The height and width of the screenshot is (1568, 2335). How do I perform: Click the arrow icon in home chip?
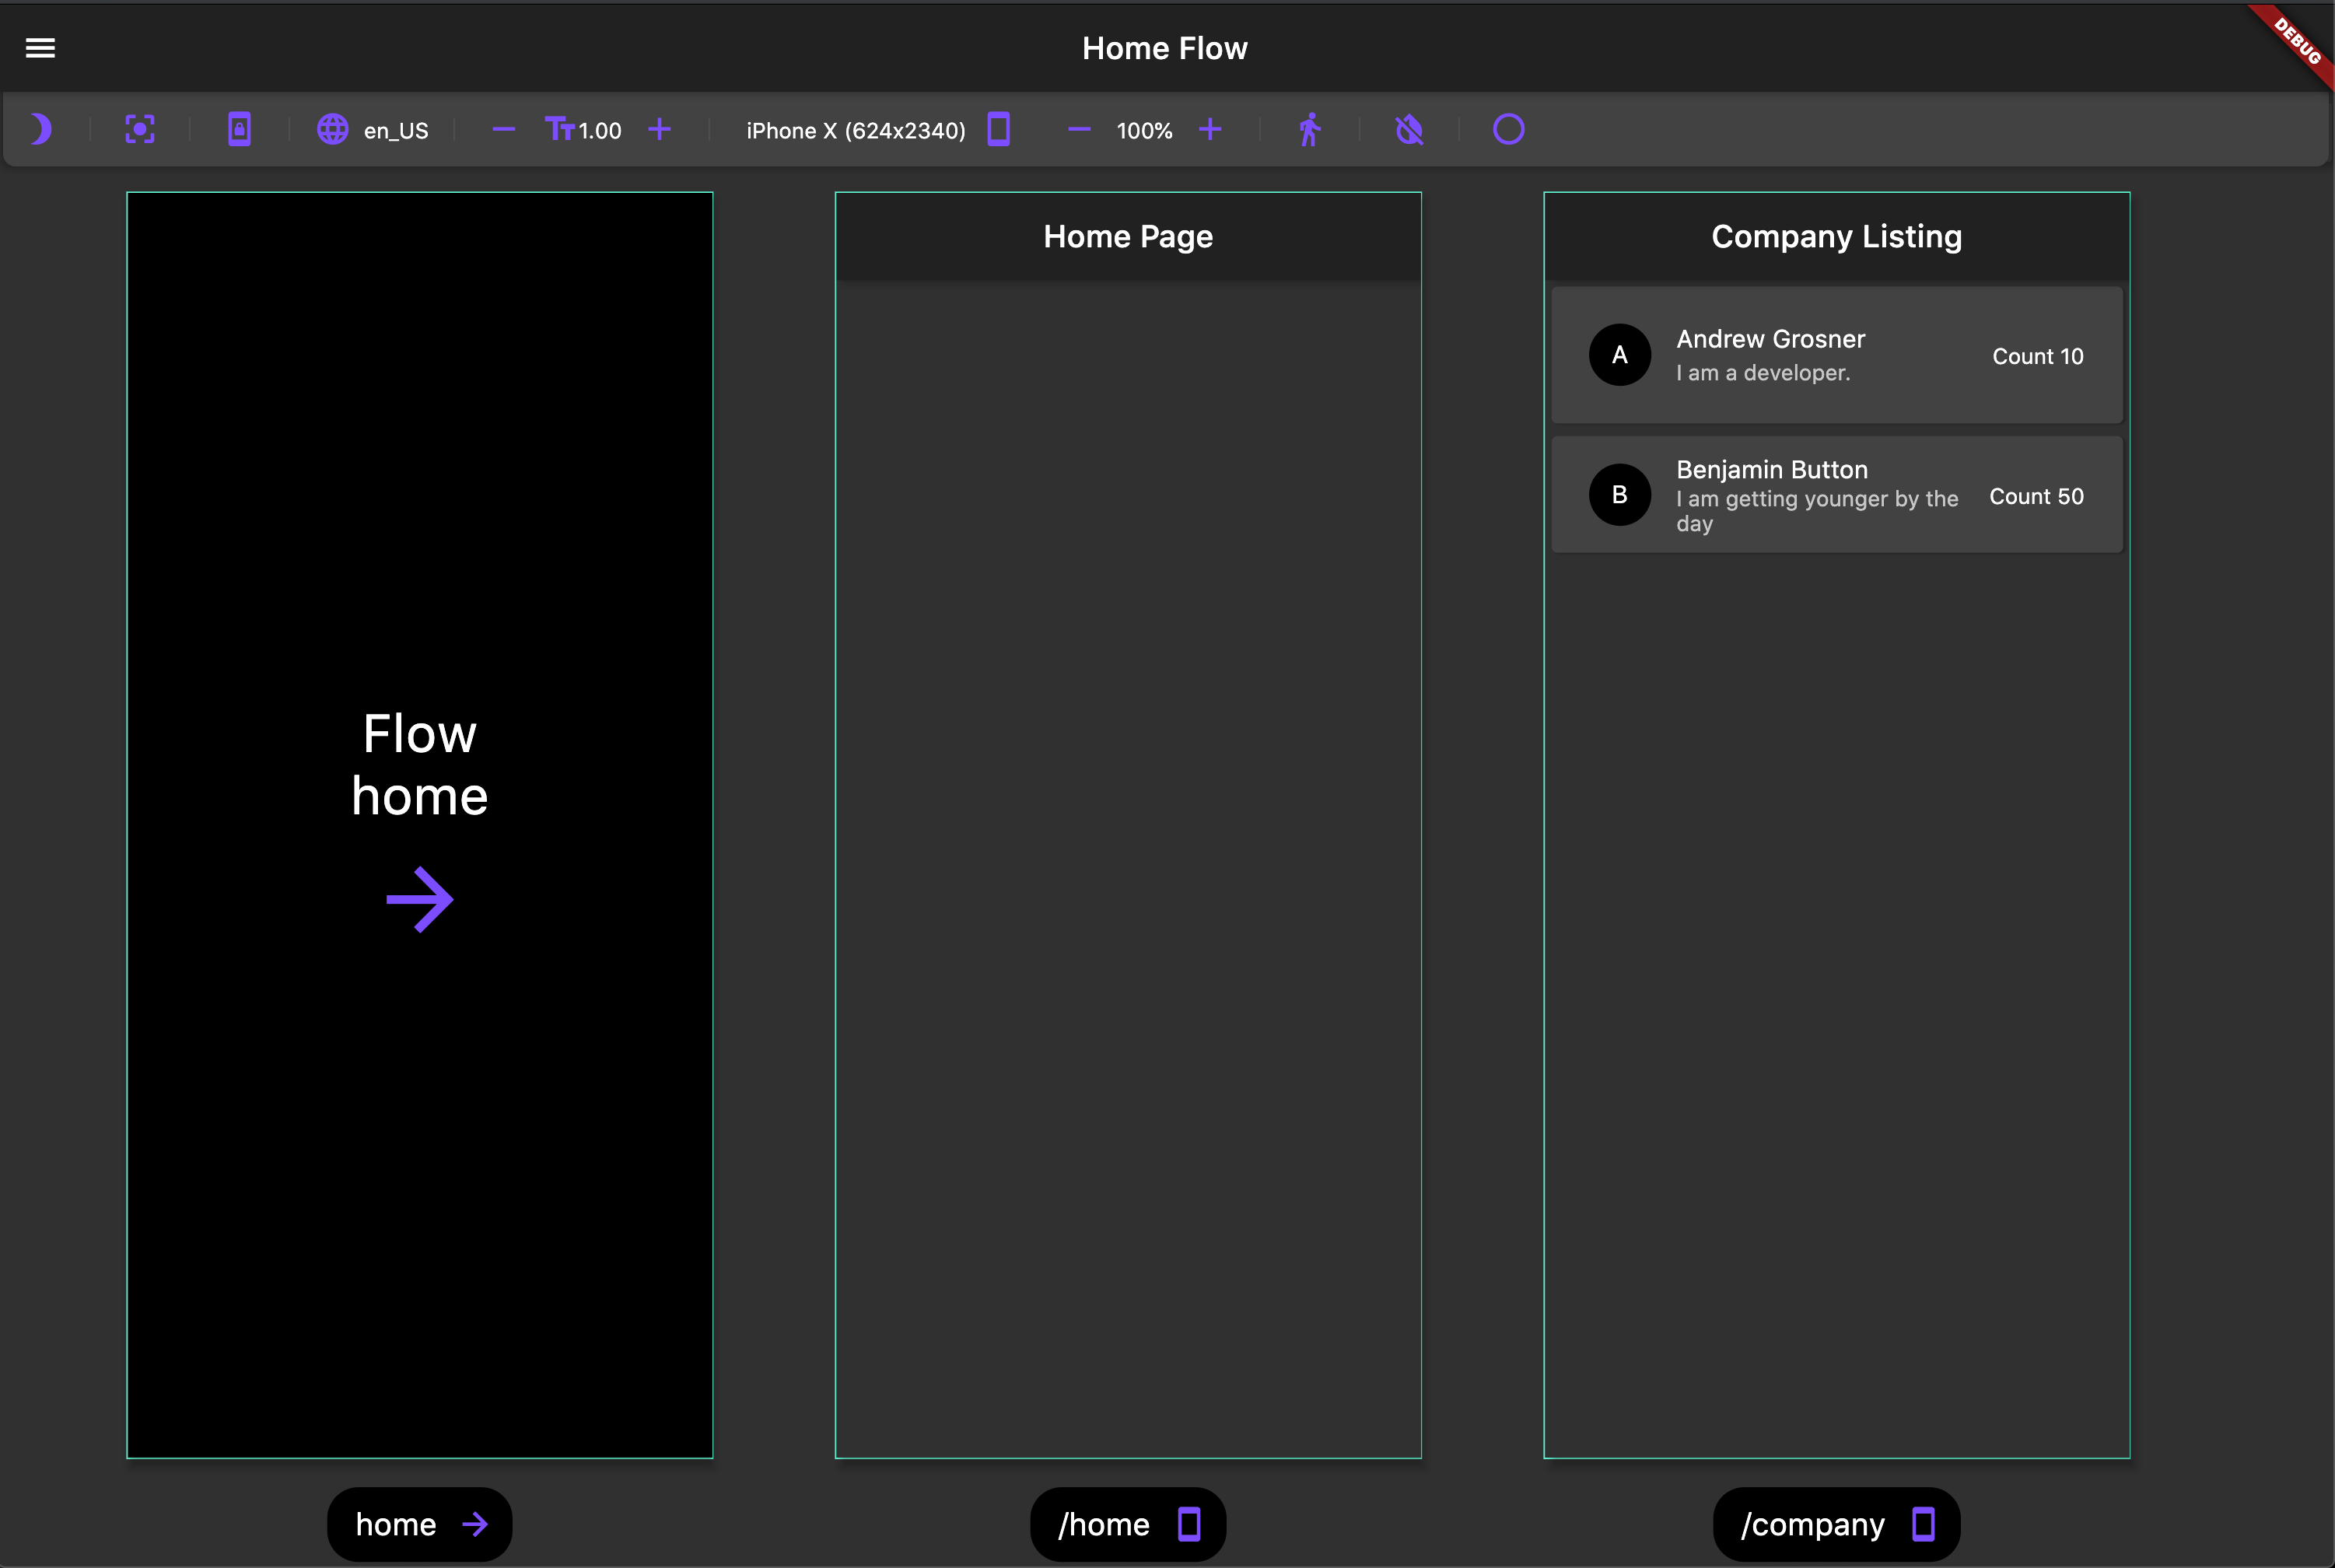coord(475,1524)
